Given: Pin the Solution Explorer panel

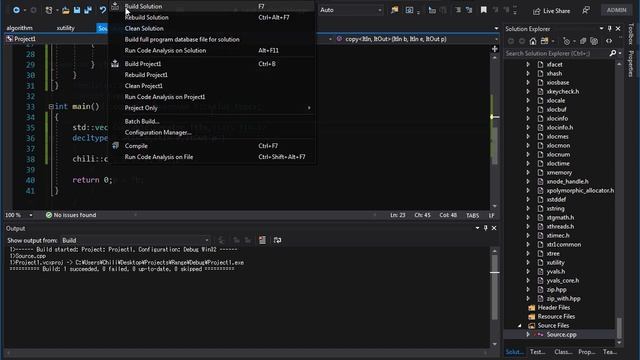Looking at the screenshot, I should (x=609, y=29).
